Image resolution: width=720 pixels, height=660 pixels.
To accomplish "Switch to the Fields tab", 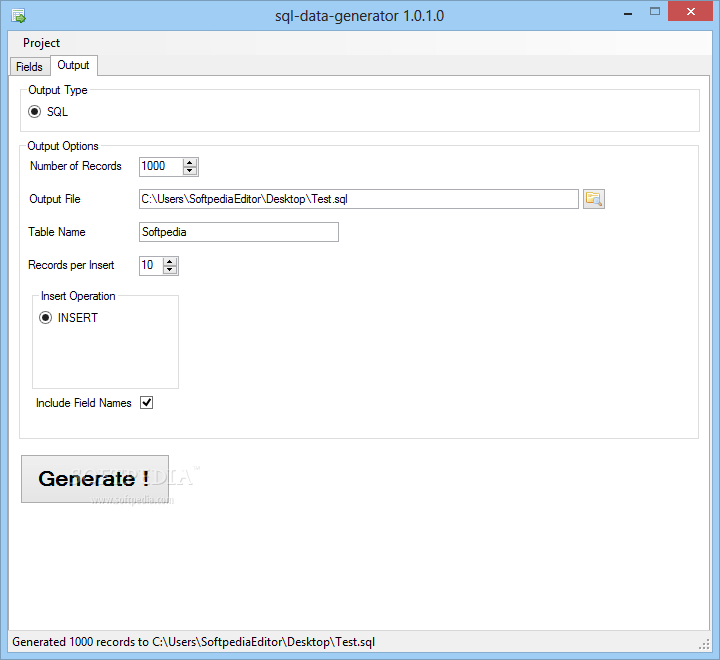I will click(29, 67).
